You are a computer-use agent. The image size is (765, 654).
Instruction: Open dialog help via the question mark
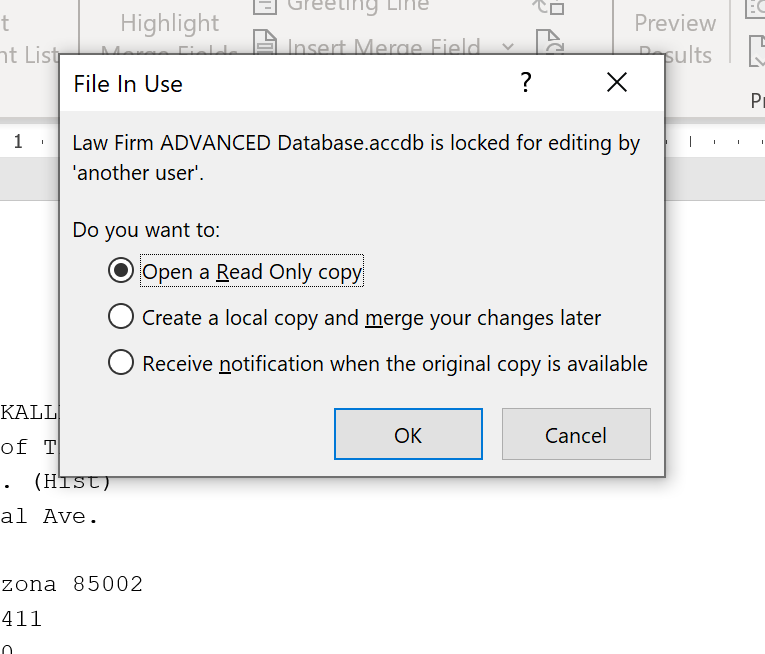[525, 82]
